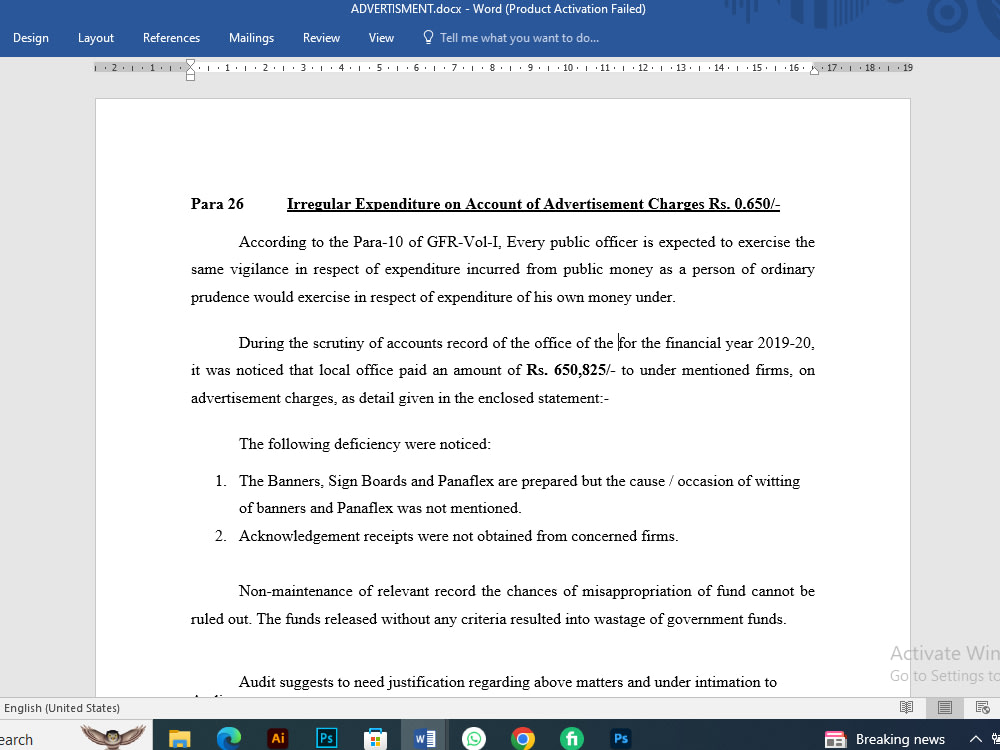This screenshot has width=1000, height=750.
Task: Click the "Audit suggests to need justification" line
Action: pos(508,682)
